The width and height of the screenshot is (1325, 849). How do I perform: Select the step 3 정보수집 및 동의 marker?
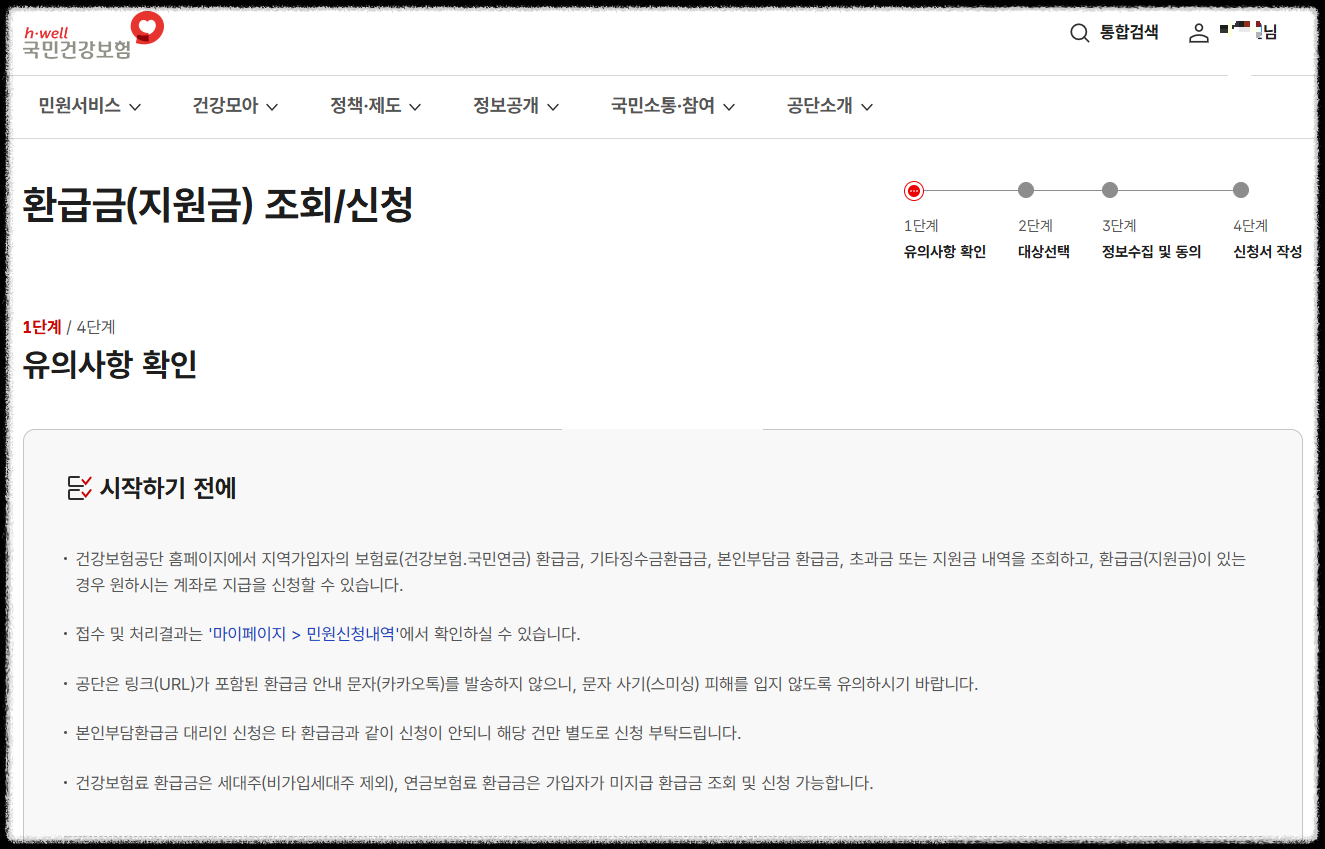coord(1110,190)
